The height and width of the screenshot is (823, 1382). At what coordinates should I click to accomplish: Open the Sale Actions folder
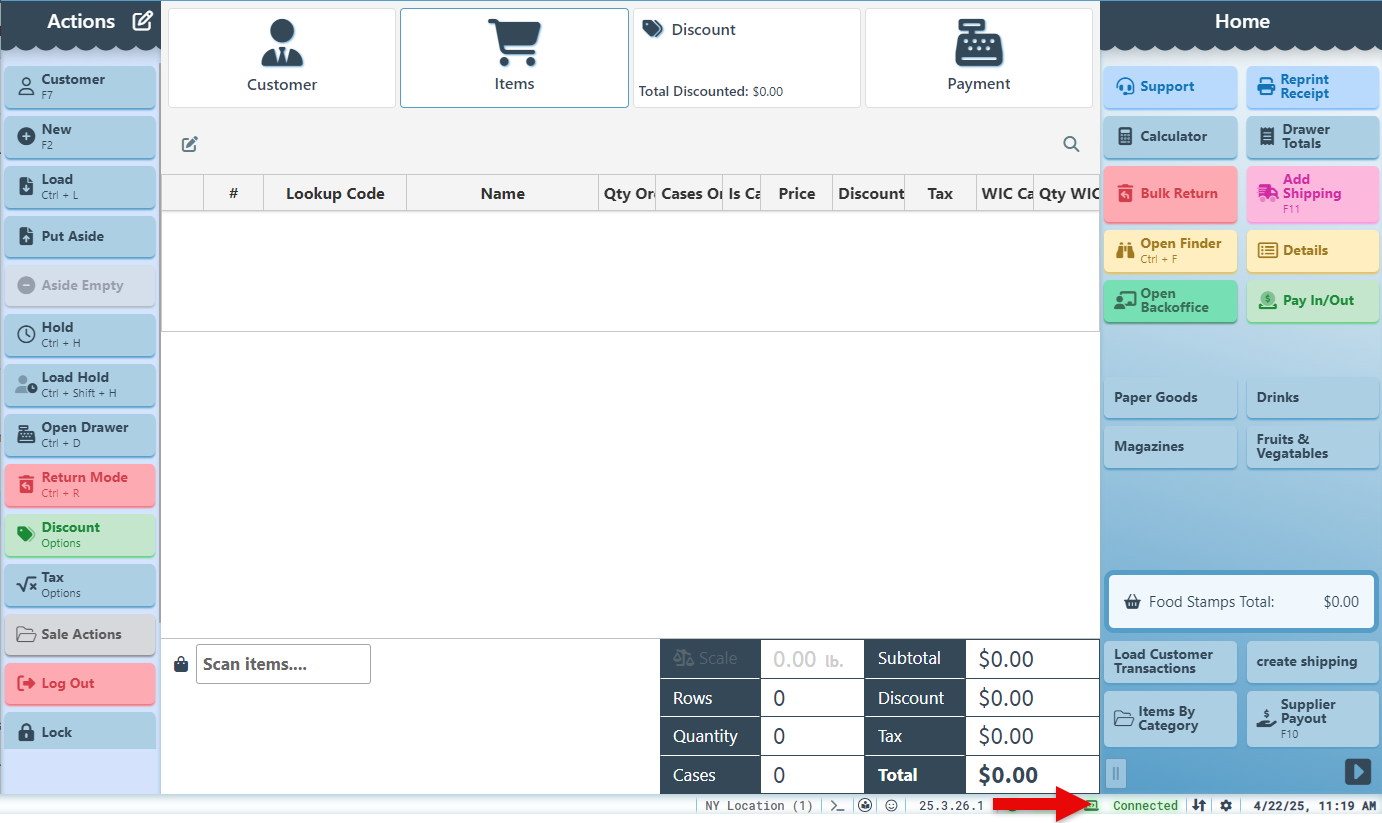(80, 634)
